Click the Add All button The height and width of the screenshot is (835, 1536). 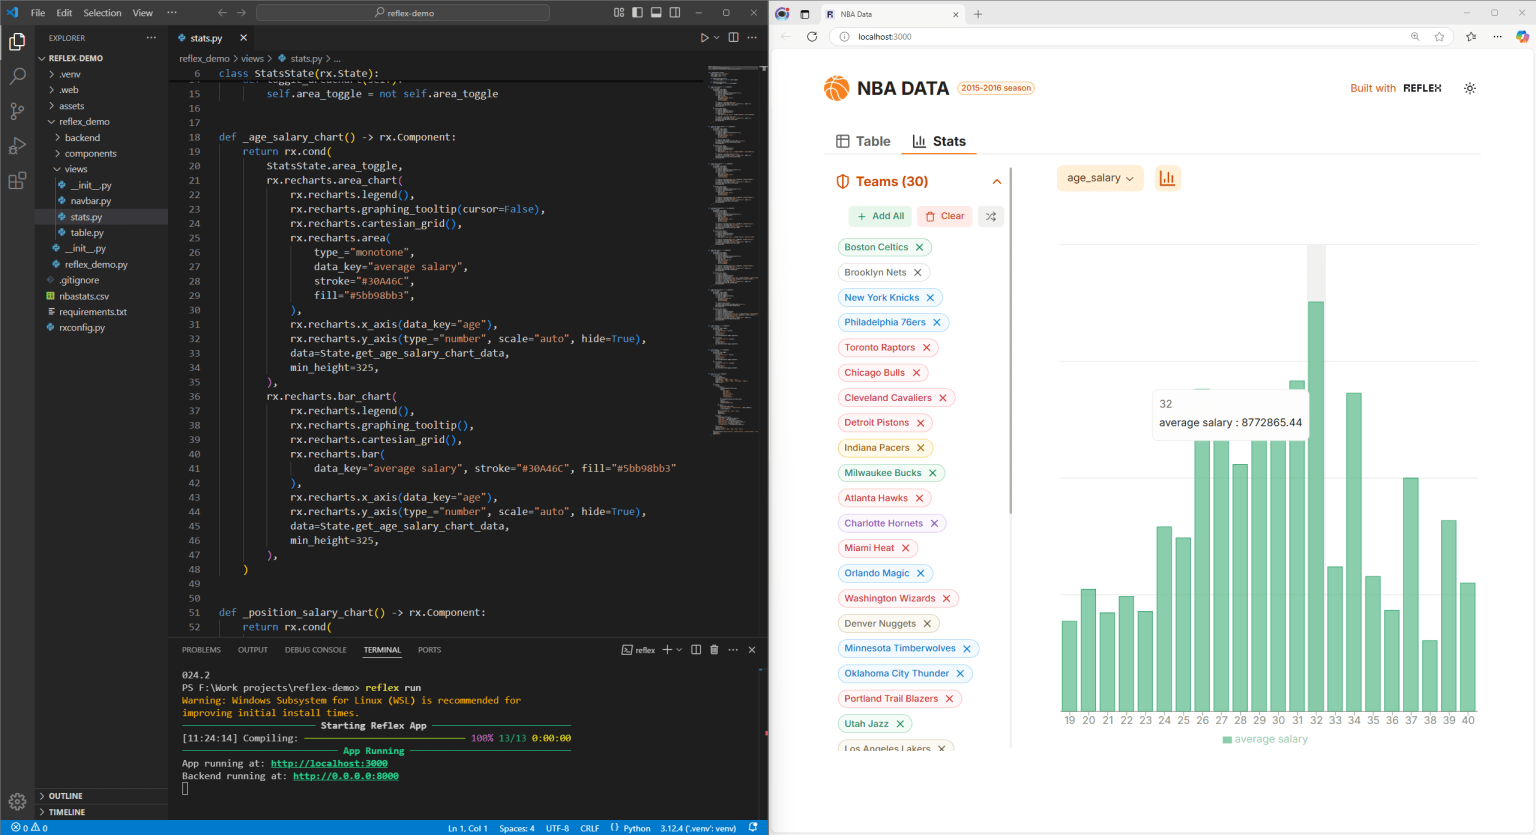(880, 215)
